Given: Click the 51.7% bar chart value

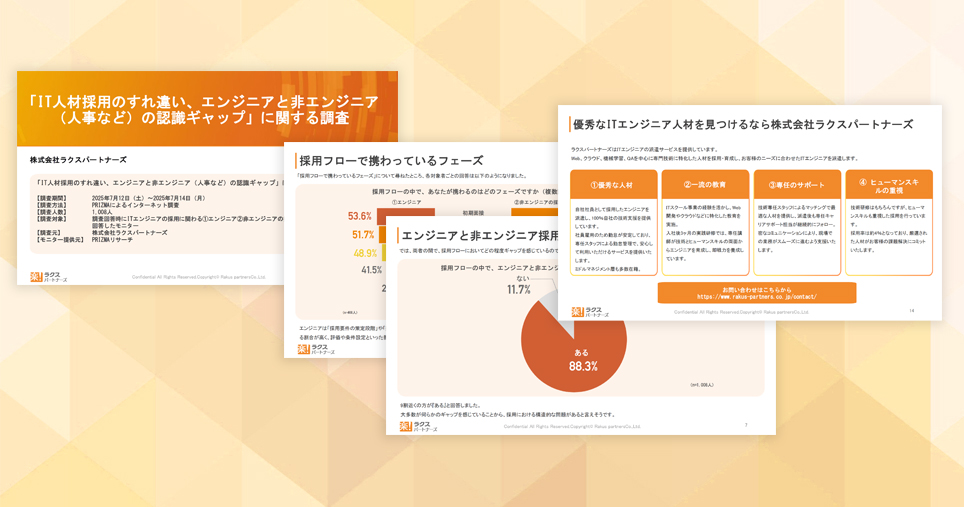Looking at the screenshot, I should click(x=363, y=235).
